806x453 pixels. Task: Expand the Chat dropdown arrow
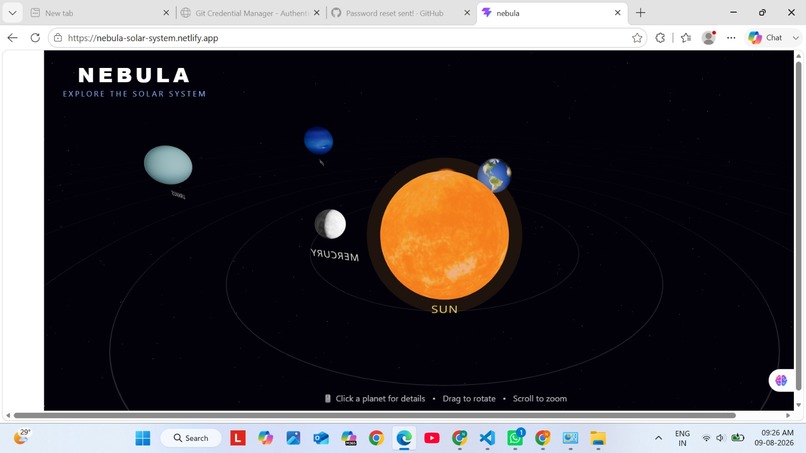point(796,38)
